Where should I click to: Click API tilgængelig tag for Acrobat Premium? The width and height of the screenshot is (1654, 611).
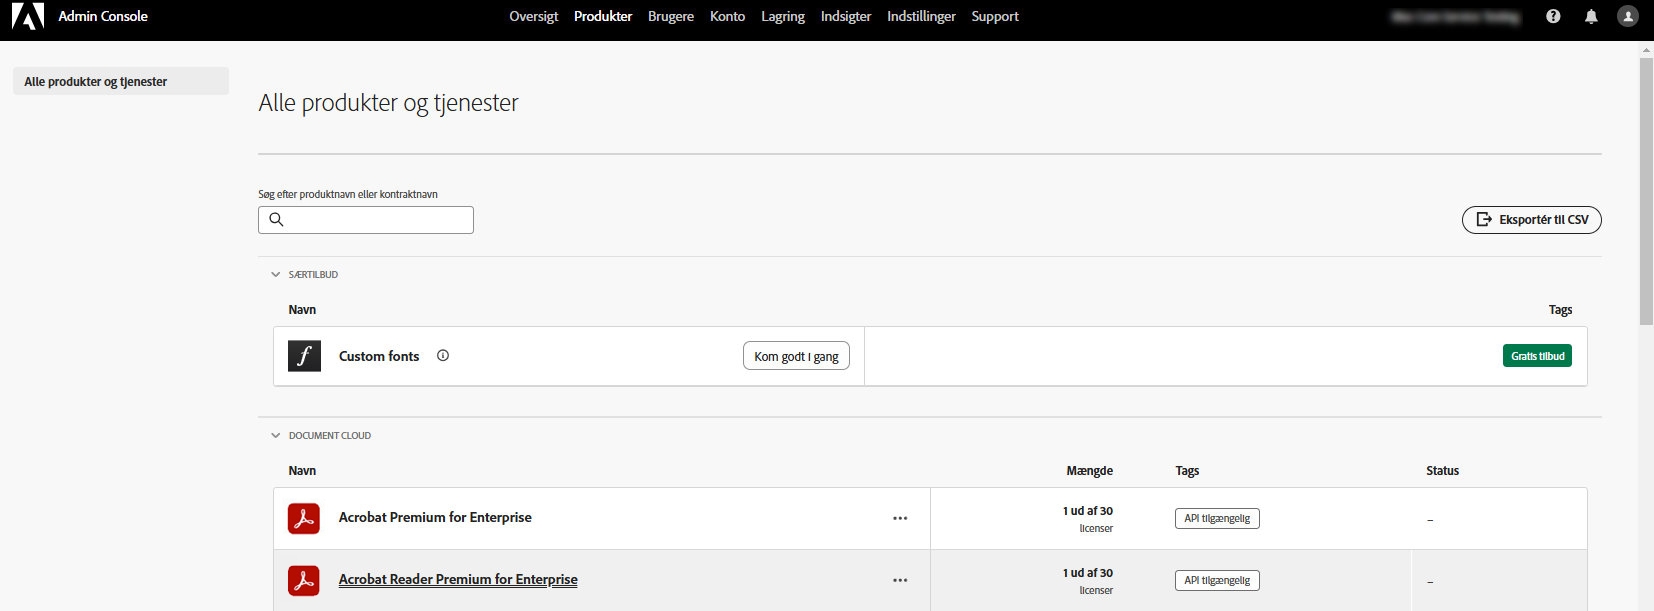[1217, 518]
